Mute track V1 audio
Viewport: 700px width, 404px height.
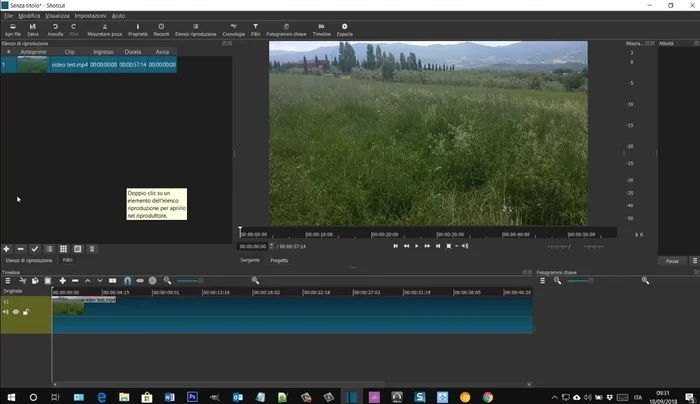(x=6, y=312)
